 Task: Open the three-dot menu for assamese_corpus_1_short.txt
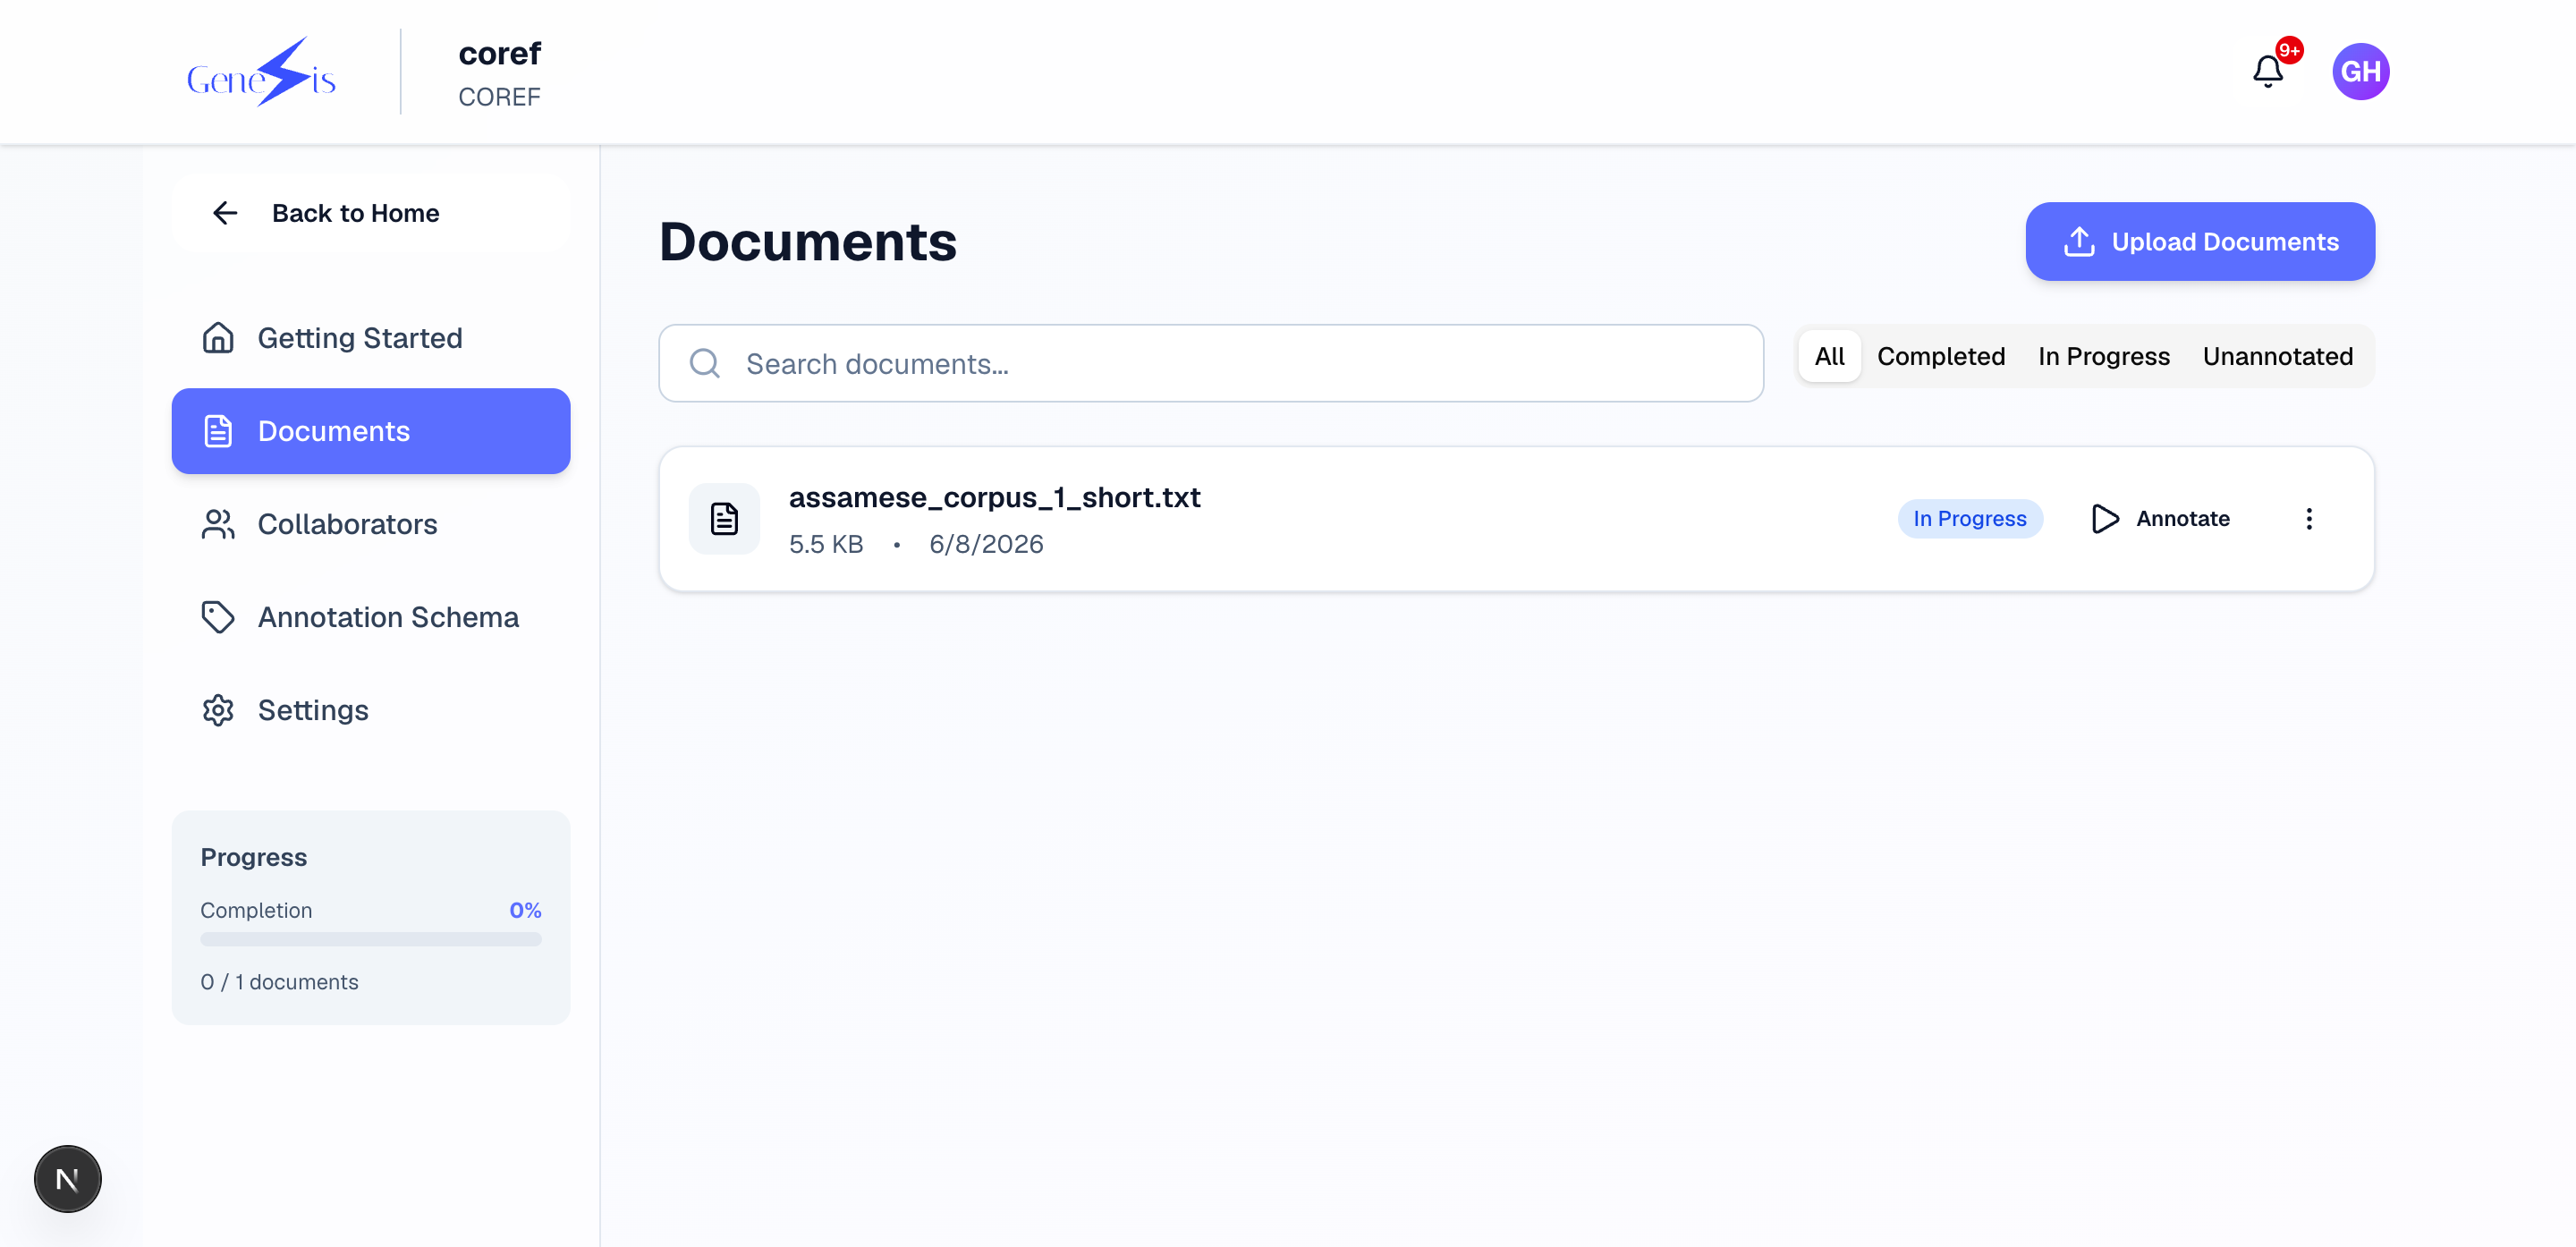click(x=2309, y=519)
